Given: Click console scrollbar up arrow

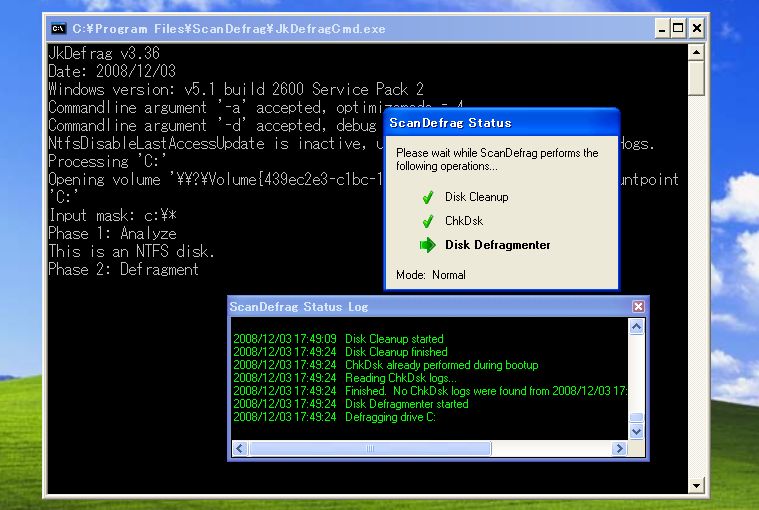Looking at the screenshot, I should click(x=696, y=52).
